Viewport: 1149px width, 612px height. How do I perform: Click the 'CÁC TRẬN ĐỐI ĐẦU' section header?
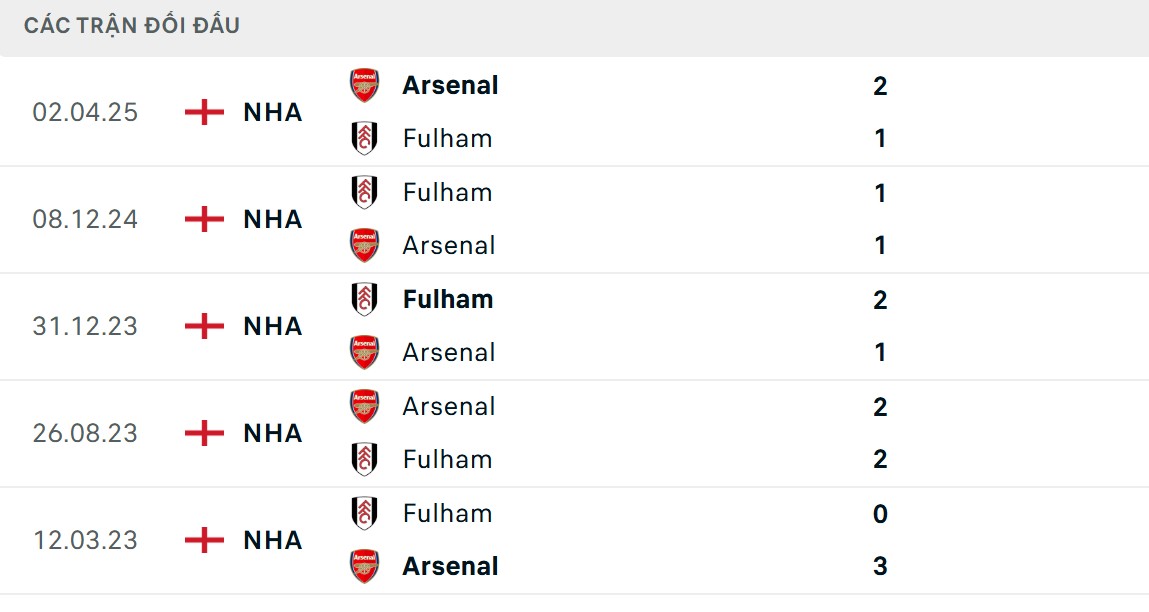click(x=132, y=26)
